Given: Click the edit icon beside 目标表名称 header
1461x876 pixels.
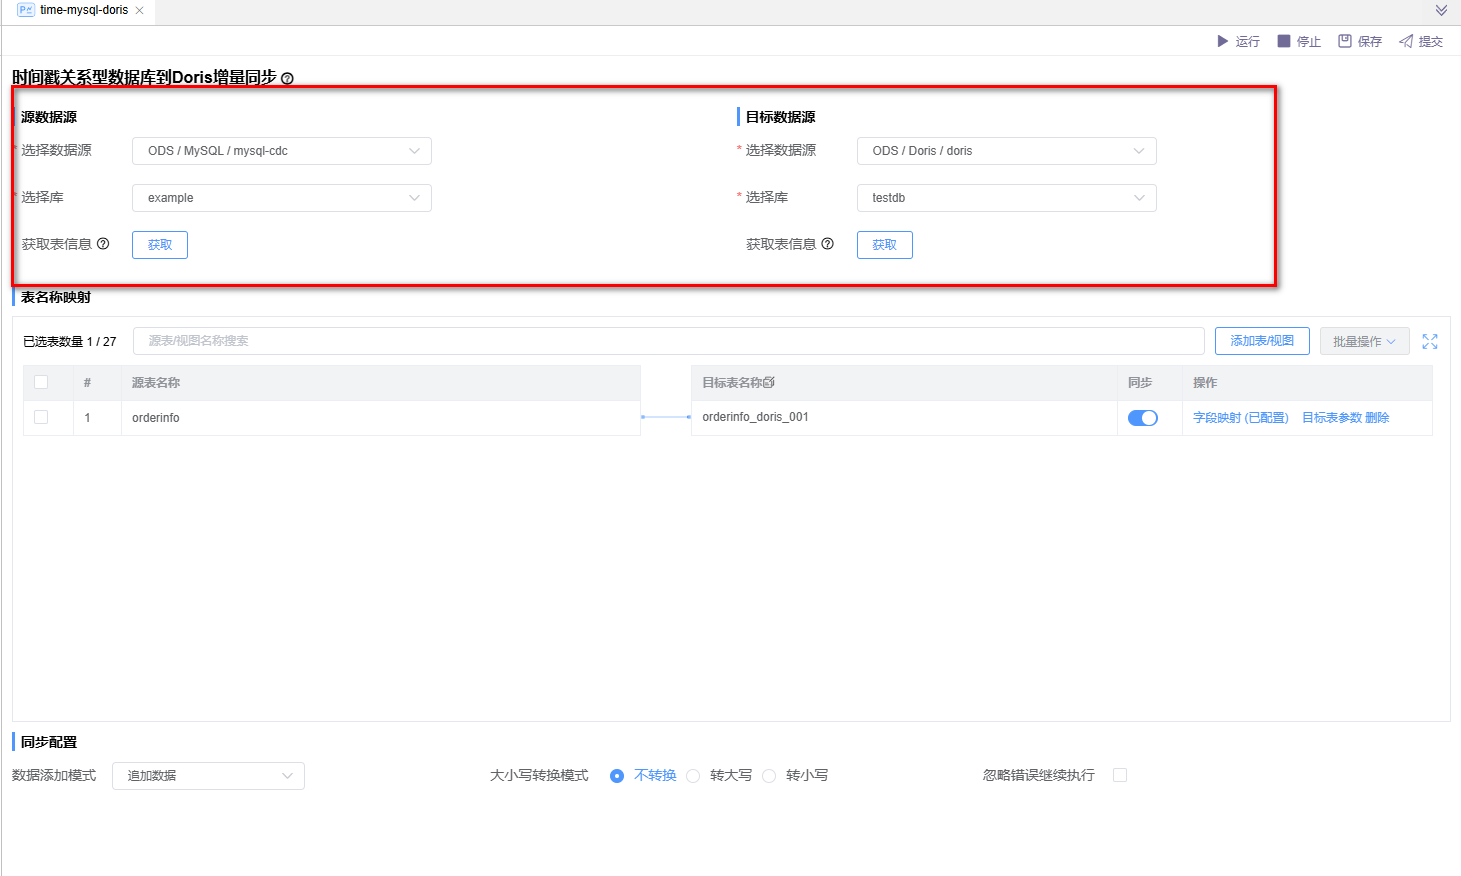Looking at the screenshot, I should [769, 383].
